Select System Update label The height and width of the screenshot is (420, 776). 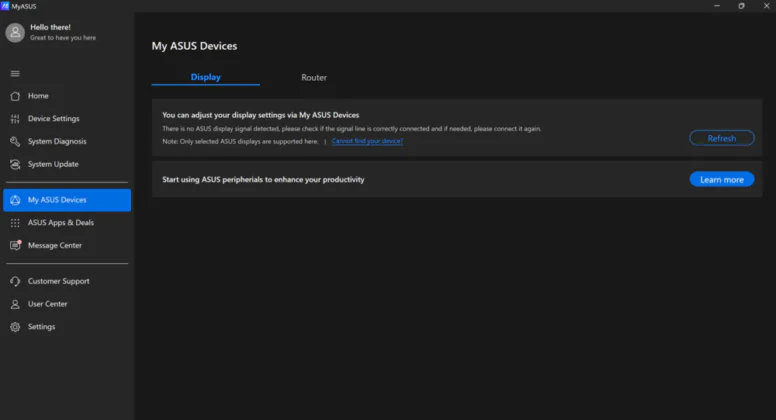tap(53, 164)
